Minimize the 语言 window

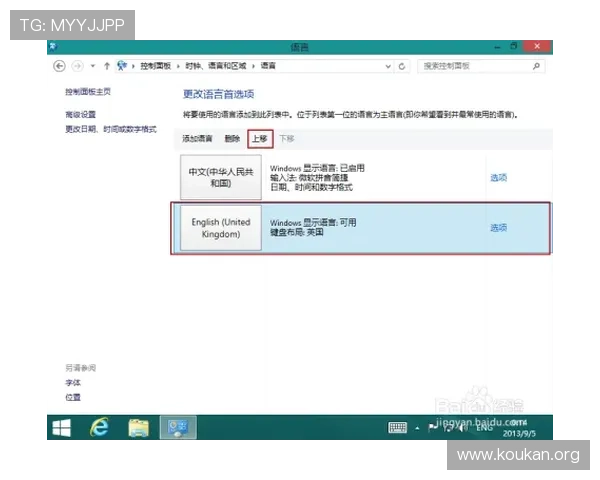tap(497, 47)
